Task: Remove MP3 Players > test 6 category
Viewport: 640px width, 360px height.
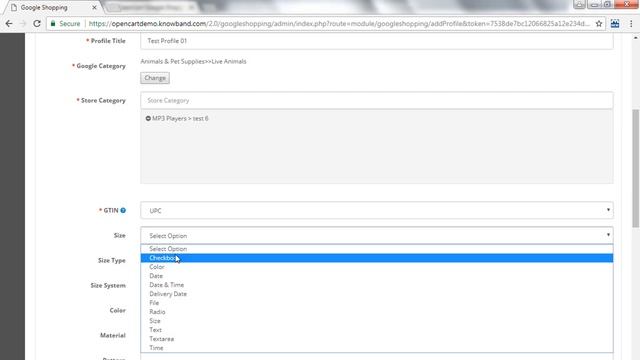Action: [148, 118]
